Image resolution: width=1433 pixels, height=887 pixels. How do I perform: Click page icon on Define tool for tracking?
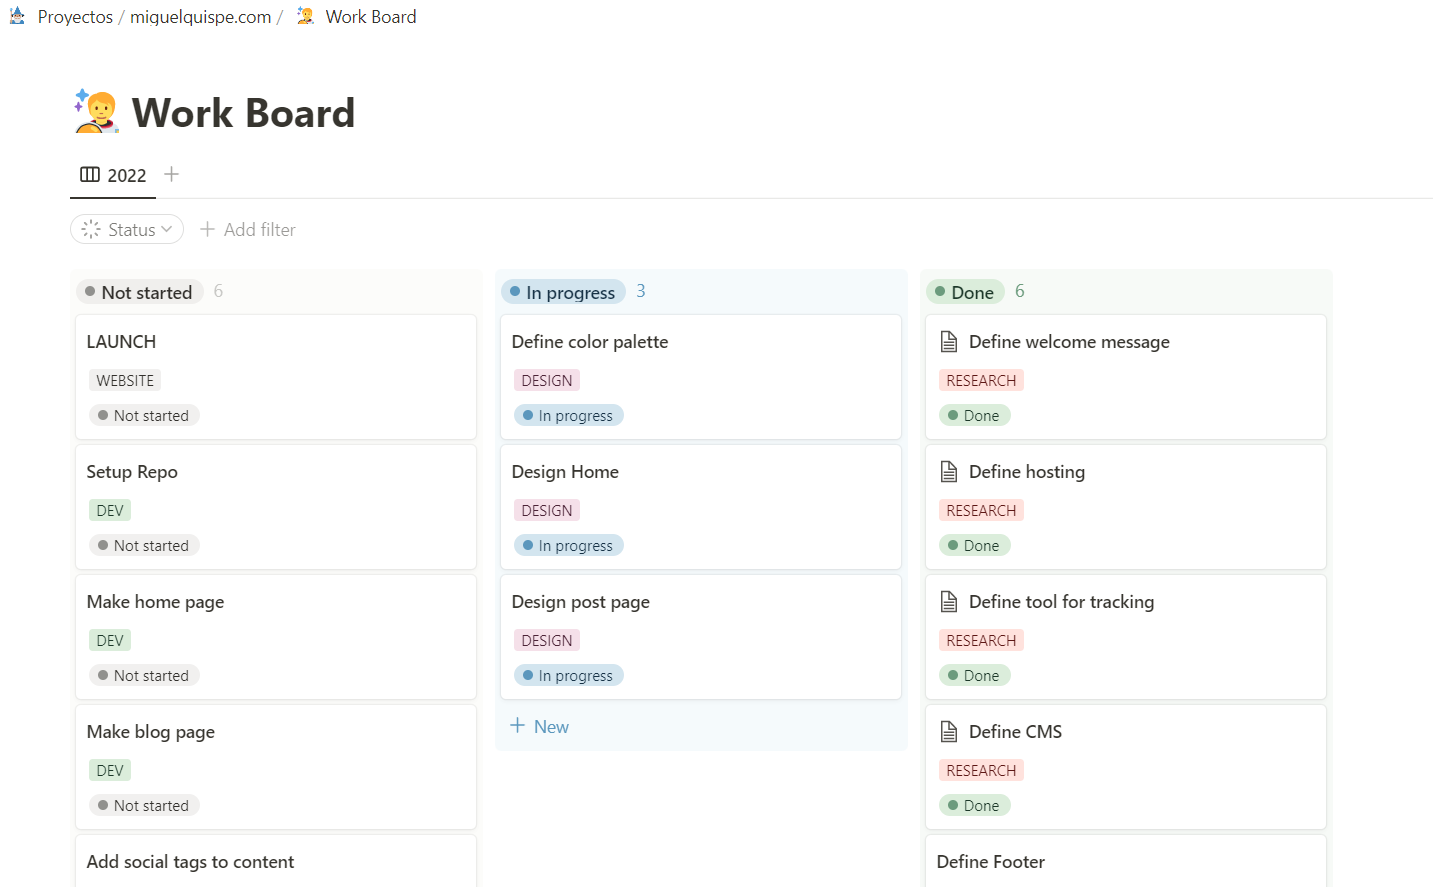point(949,602)
